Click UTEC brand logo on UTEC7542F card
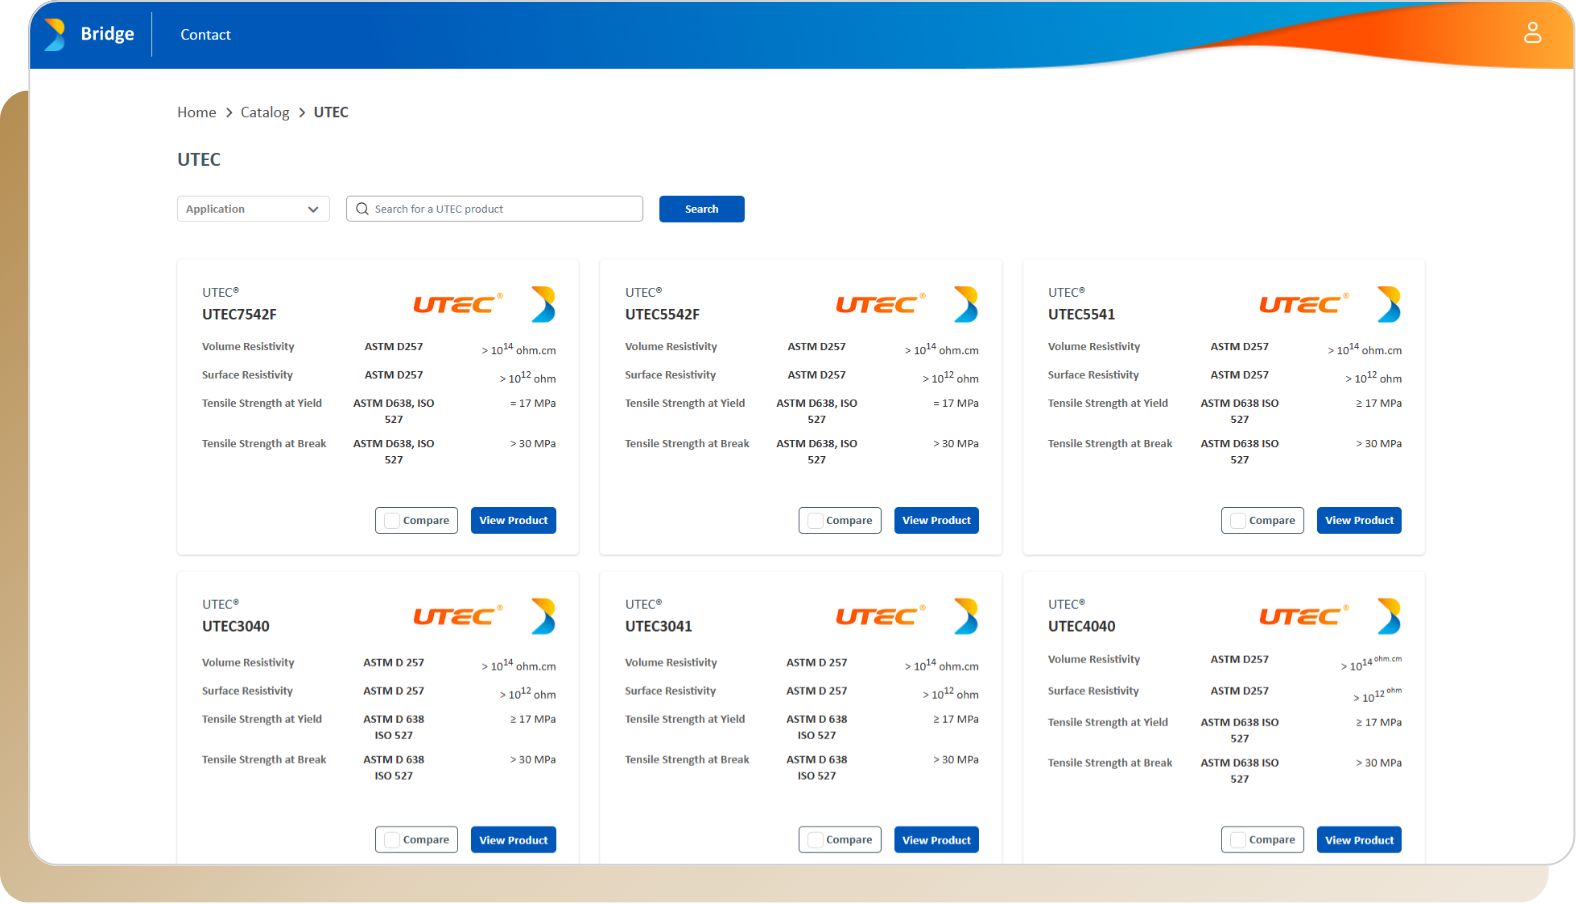1576x904 pixels. tap(458, 304)
